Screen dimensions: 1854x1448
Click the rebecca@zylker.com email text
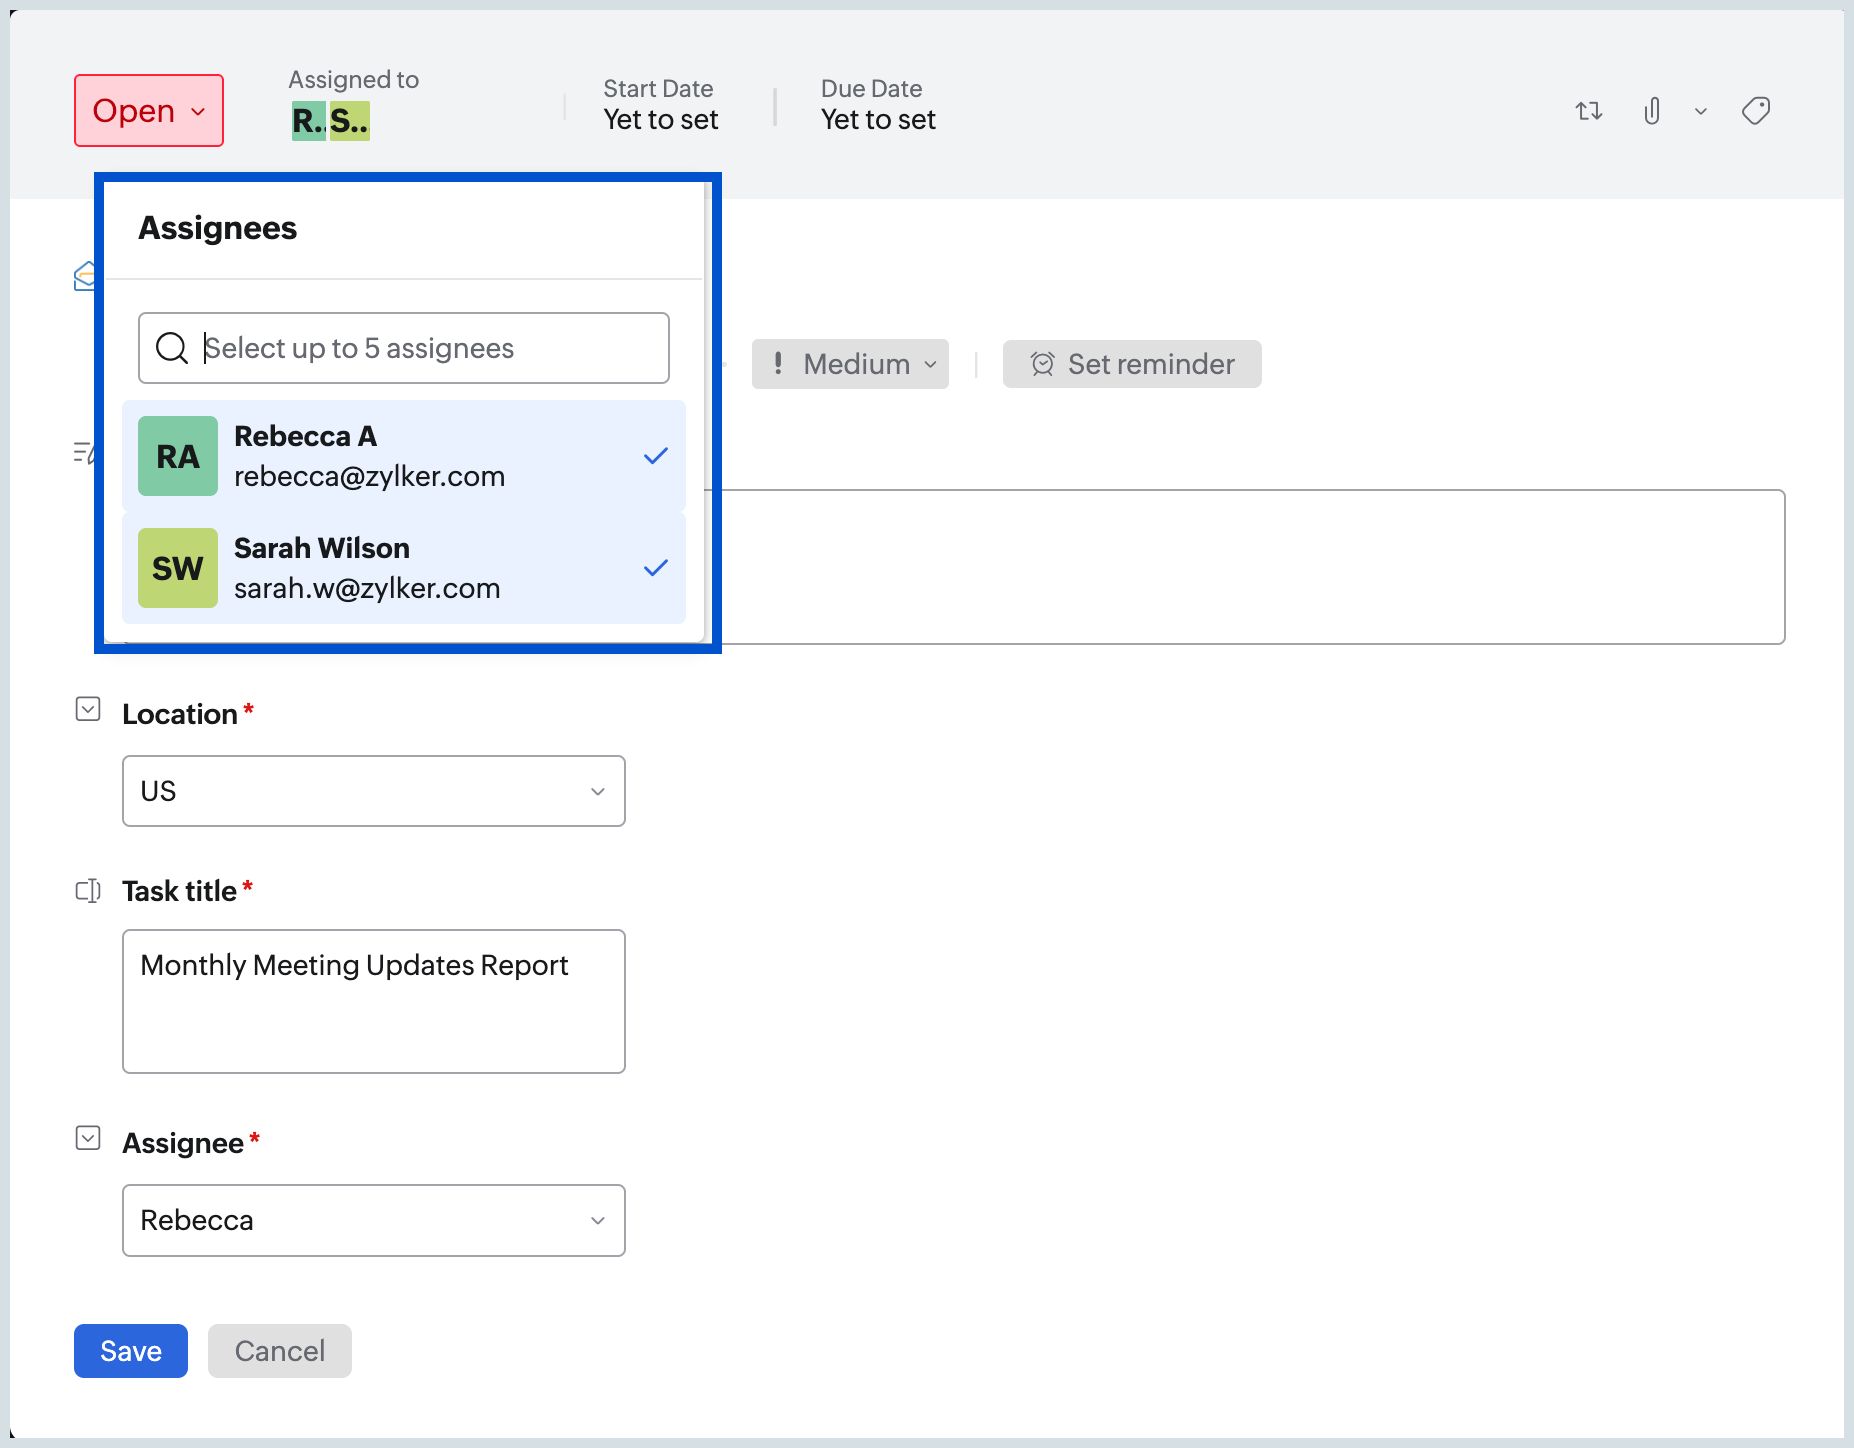pyautogui.click(x=369, y=476)
